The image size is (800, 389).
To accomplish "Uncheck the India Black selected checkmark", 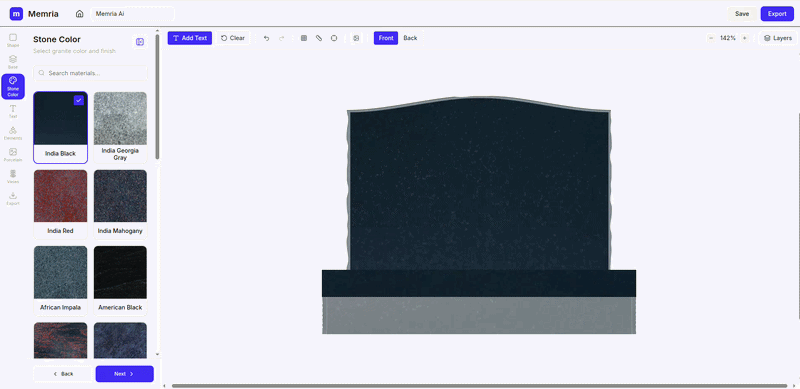I will [x=79, y=101].
